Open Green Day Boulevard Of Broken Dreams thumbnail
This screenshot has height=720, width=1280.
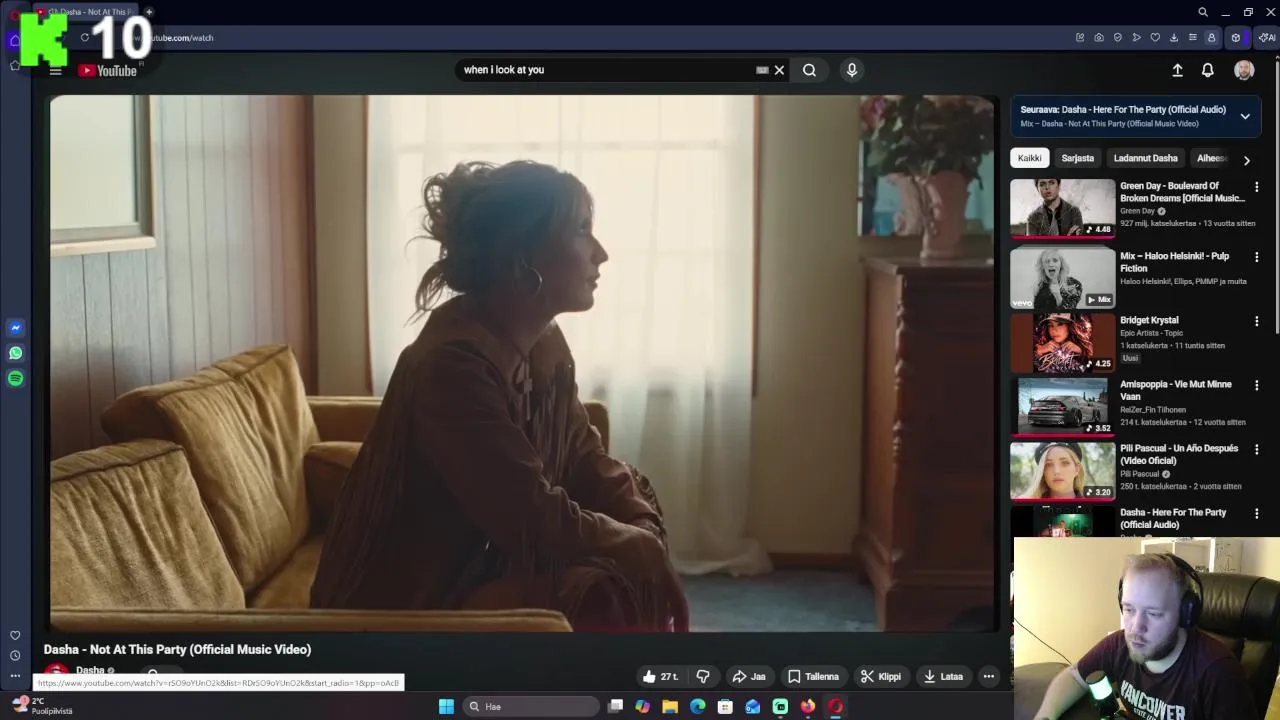[1062, 208]
